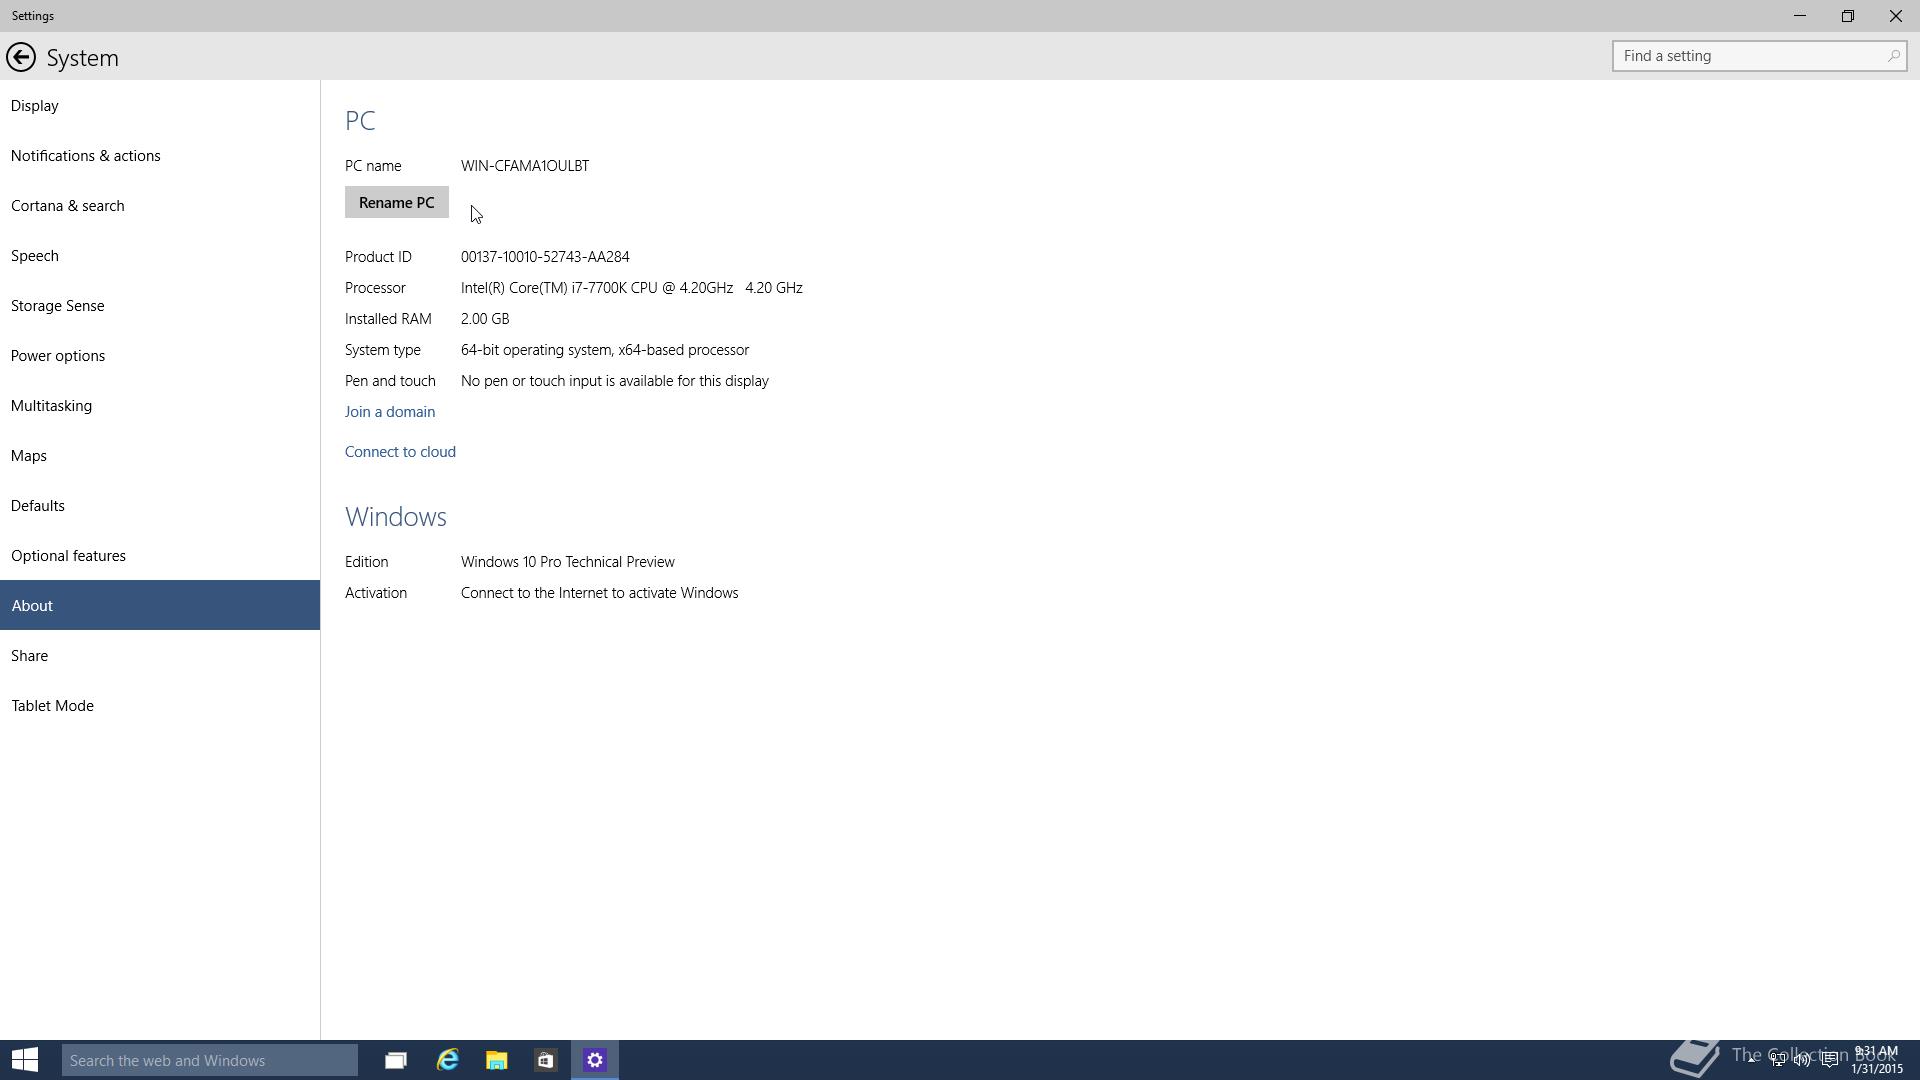Minimize the Settings window
1920x1080 pixels.
click(x=1800, y=16)
